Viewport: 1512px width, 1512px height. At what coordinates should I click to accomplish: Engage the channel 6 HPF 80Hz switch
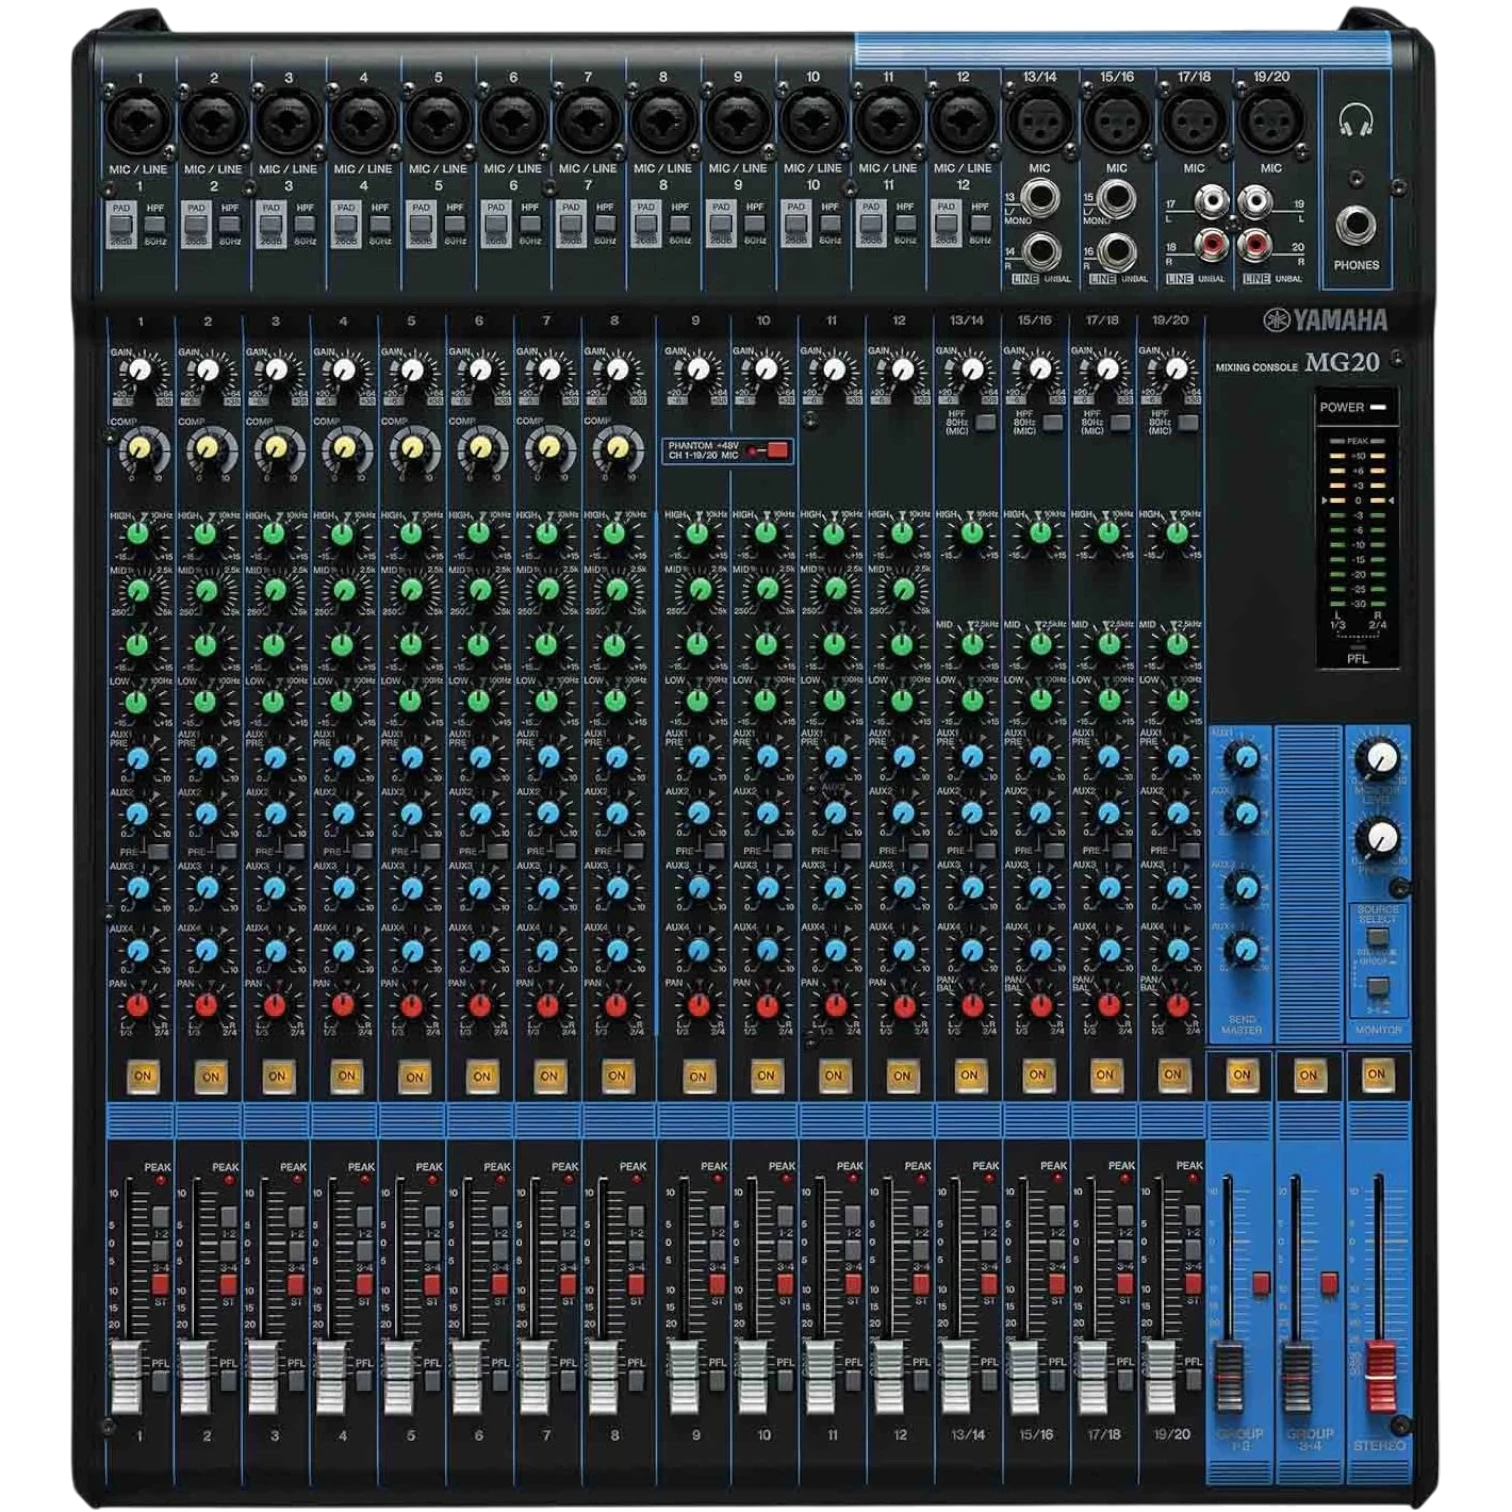click(530, 225)
